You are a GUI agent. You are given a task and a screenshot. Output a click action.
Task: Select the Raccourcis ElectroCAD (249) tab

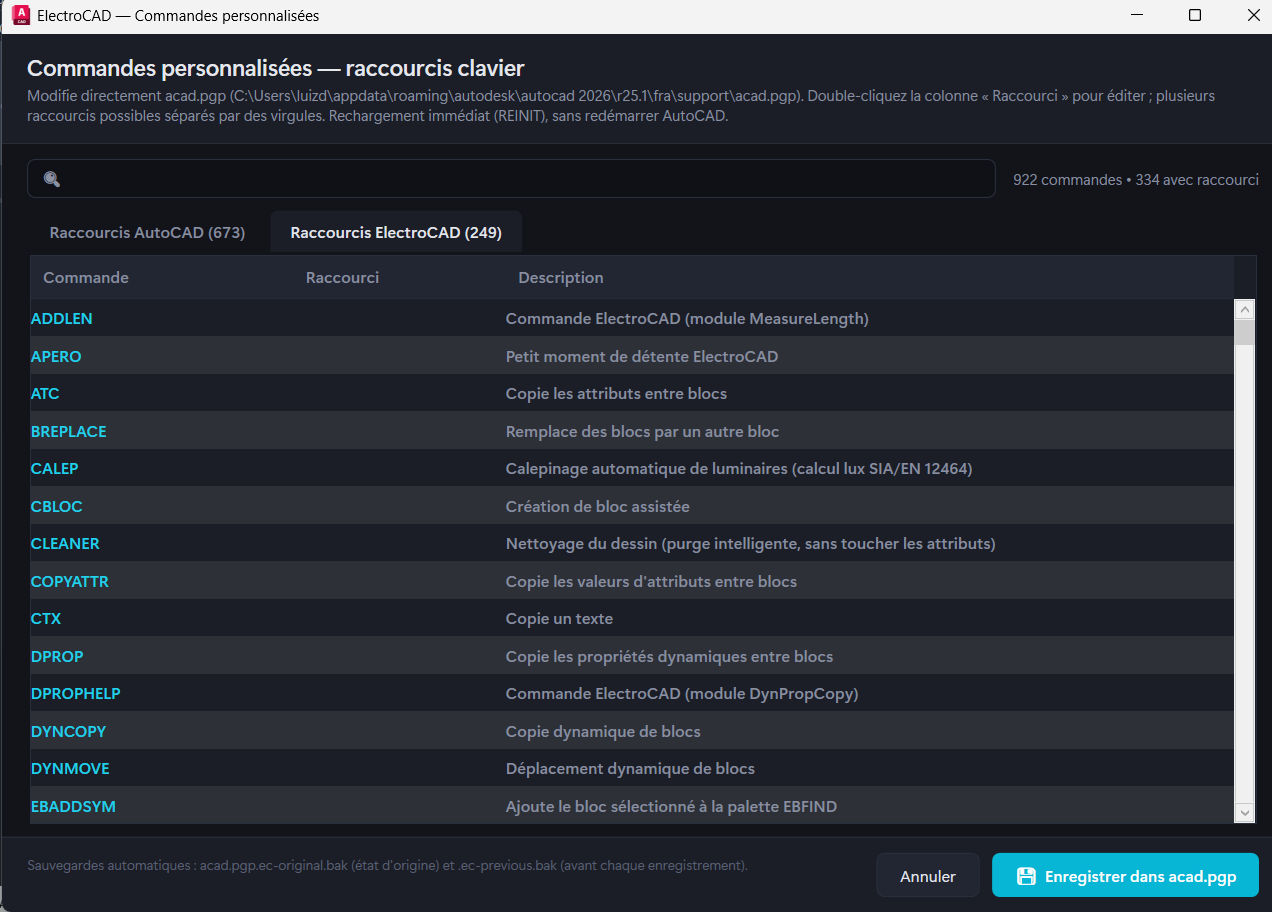396,232
